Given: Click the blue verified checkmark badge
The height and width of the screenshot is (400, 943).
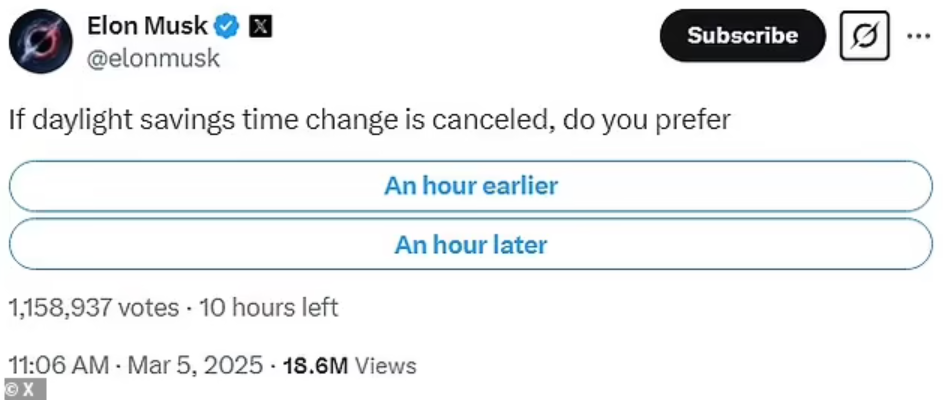Looking at the screenshot, I should 228,26.
